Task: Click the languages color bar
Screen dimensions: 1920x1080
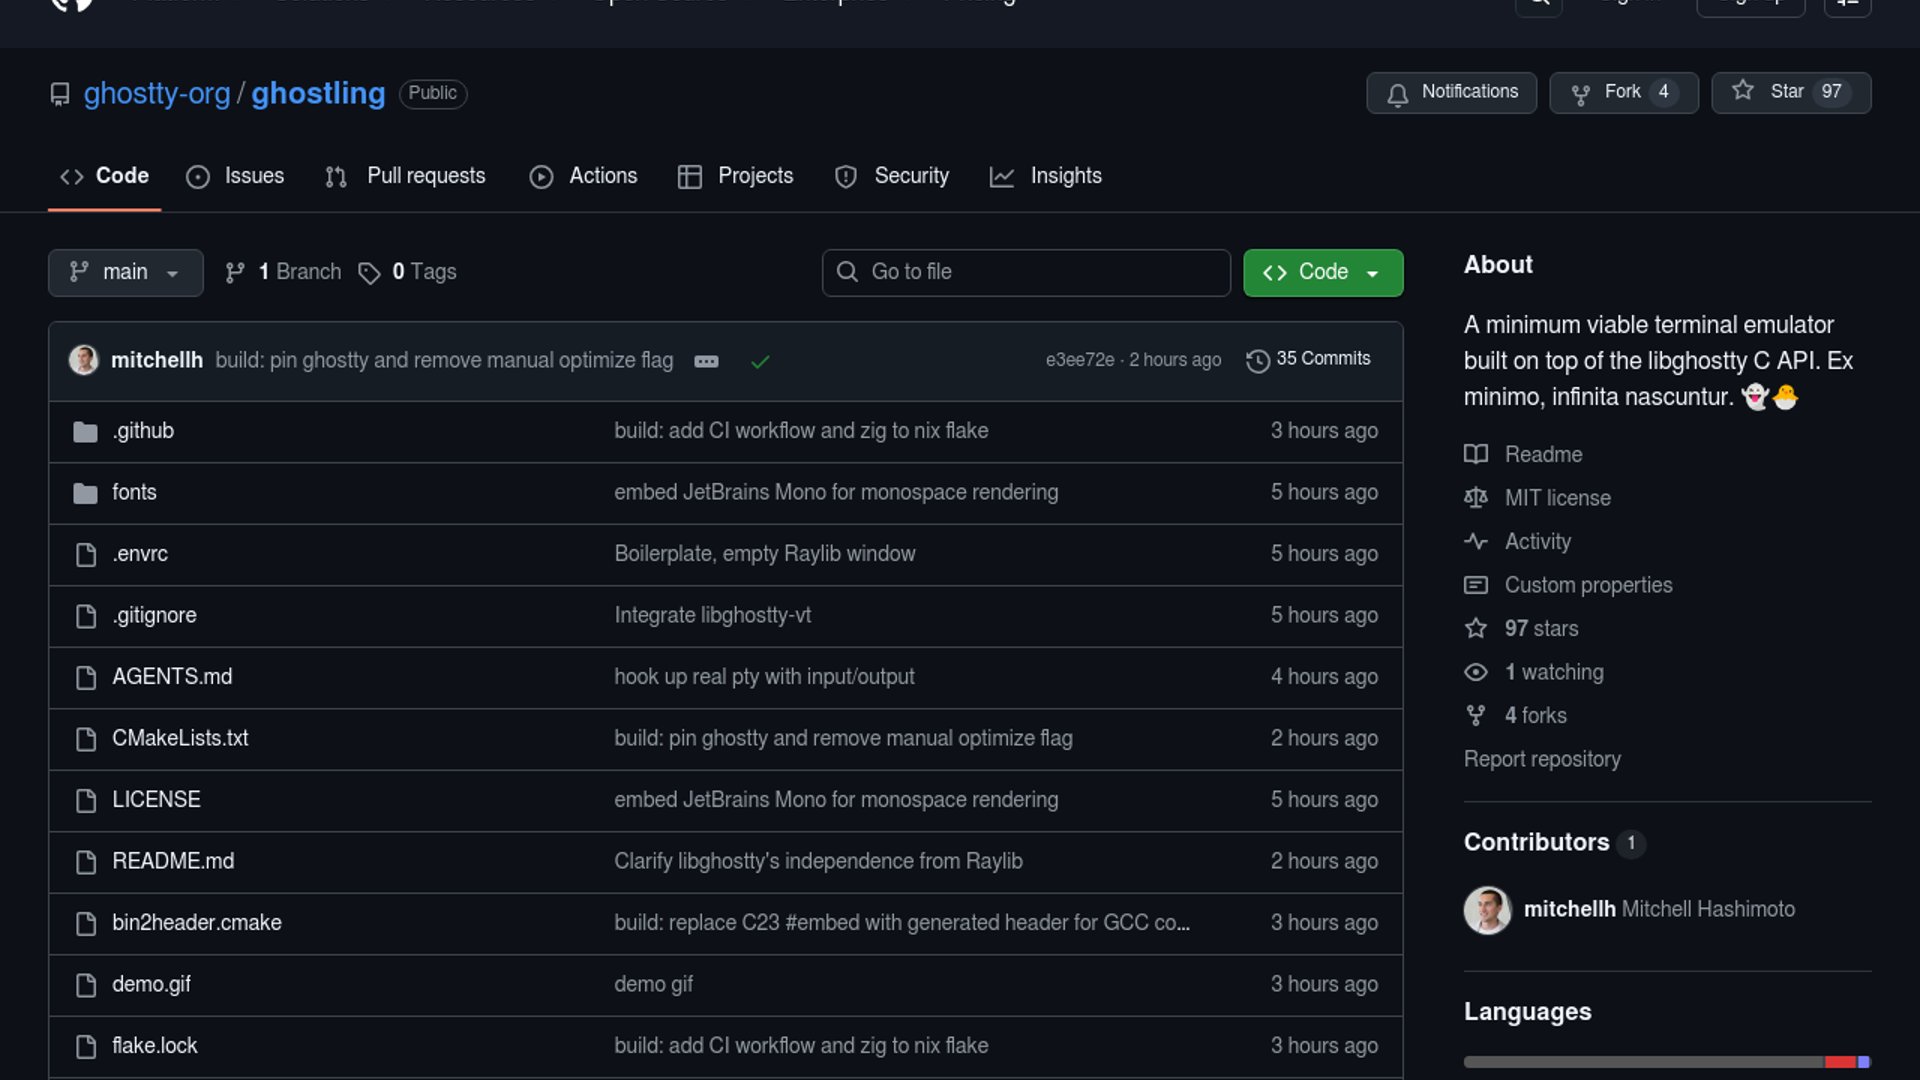Action: point(1665,1062)
